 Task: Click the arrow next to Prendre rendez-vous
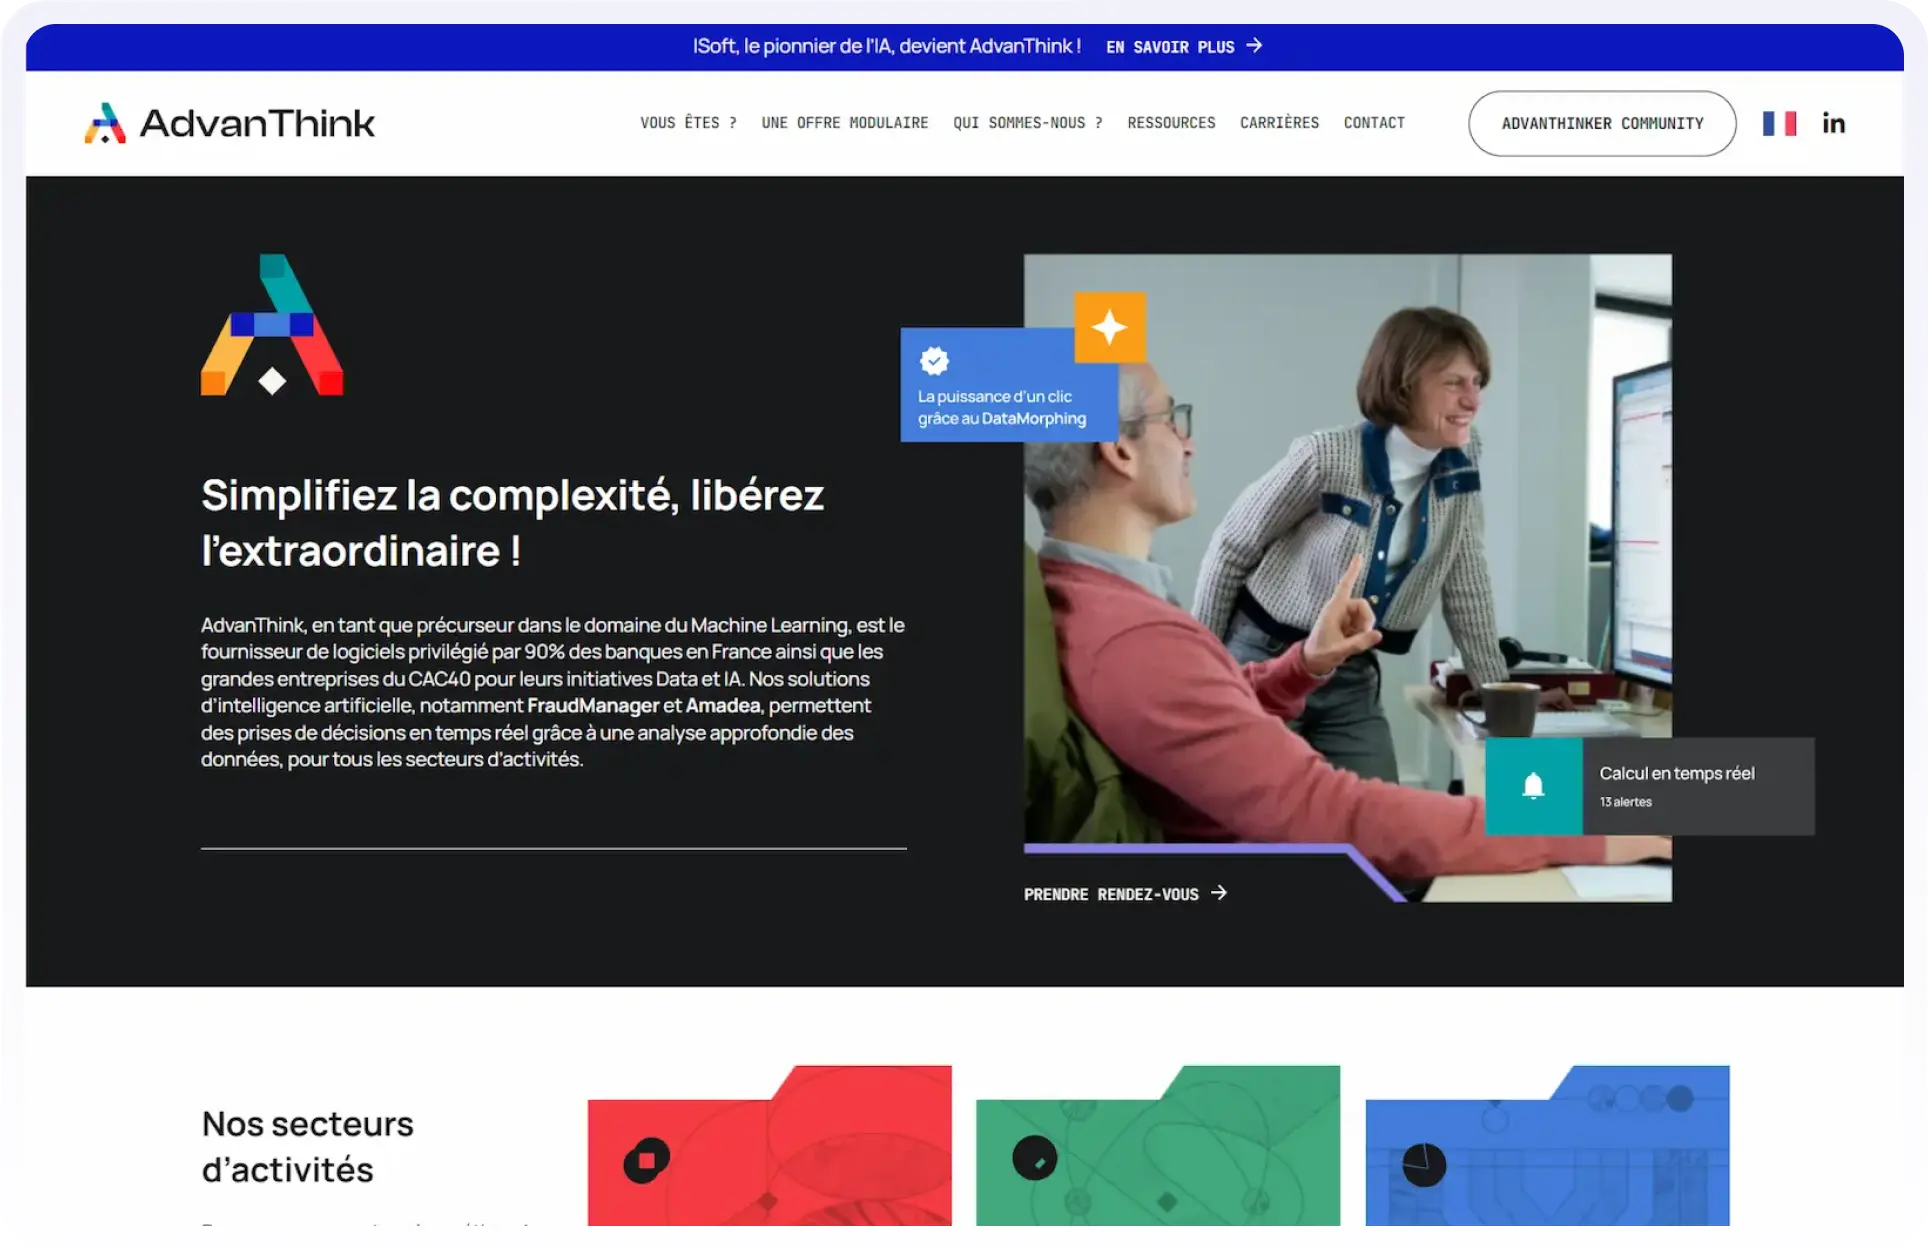[x=1219, y=893]
